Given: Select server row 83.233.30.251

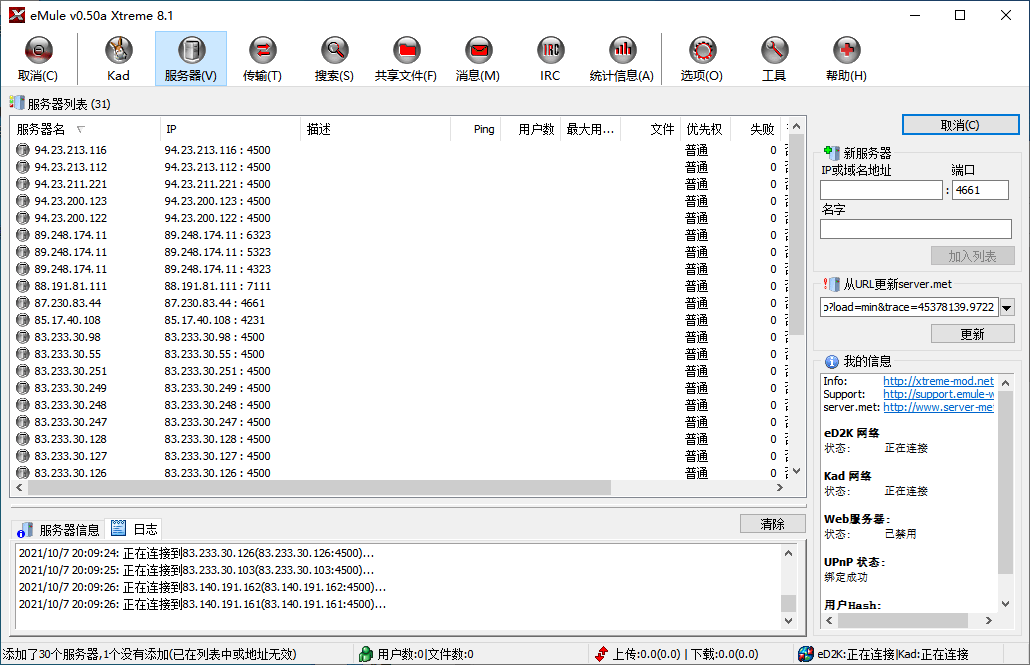Looking at the screenshot, I should tap(401, 371).
